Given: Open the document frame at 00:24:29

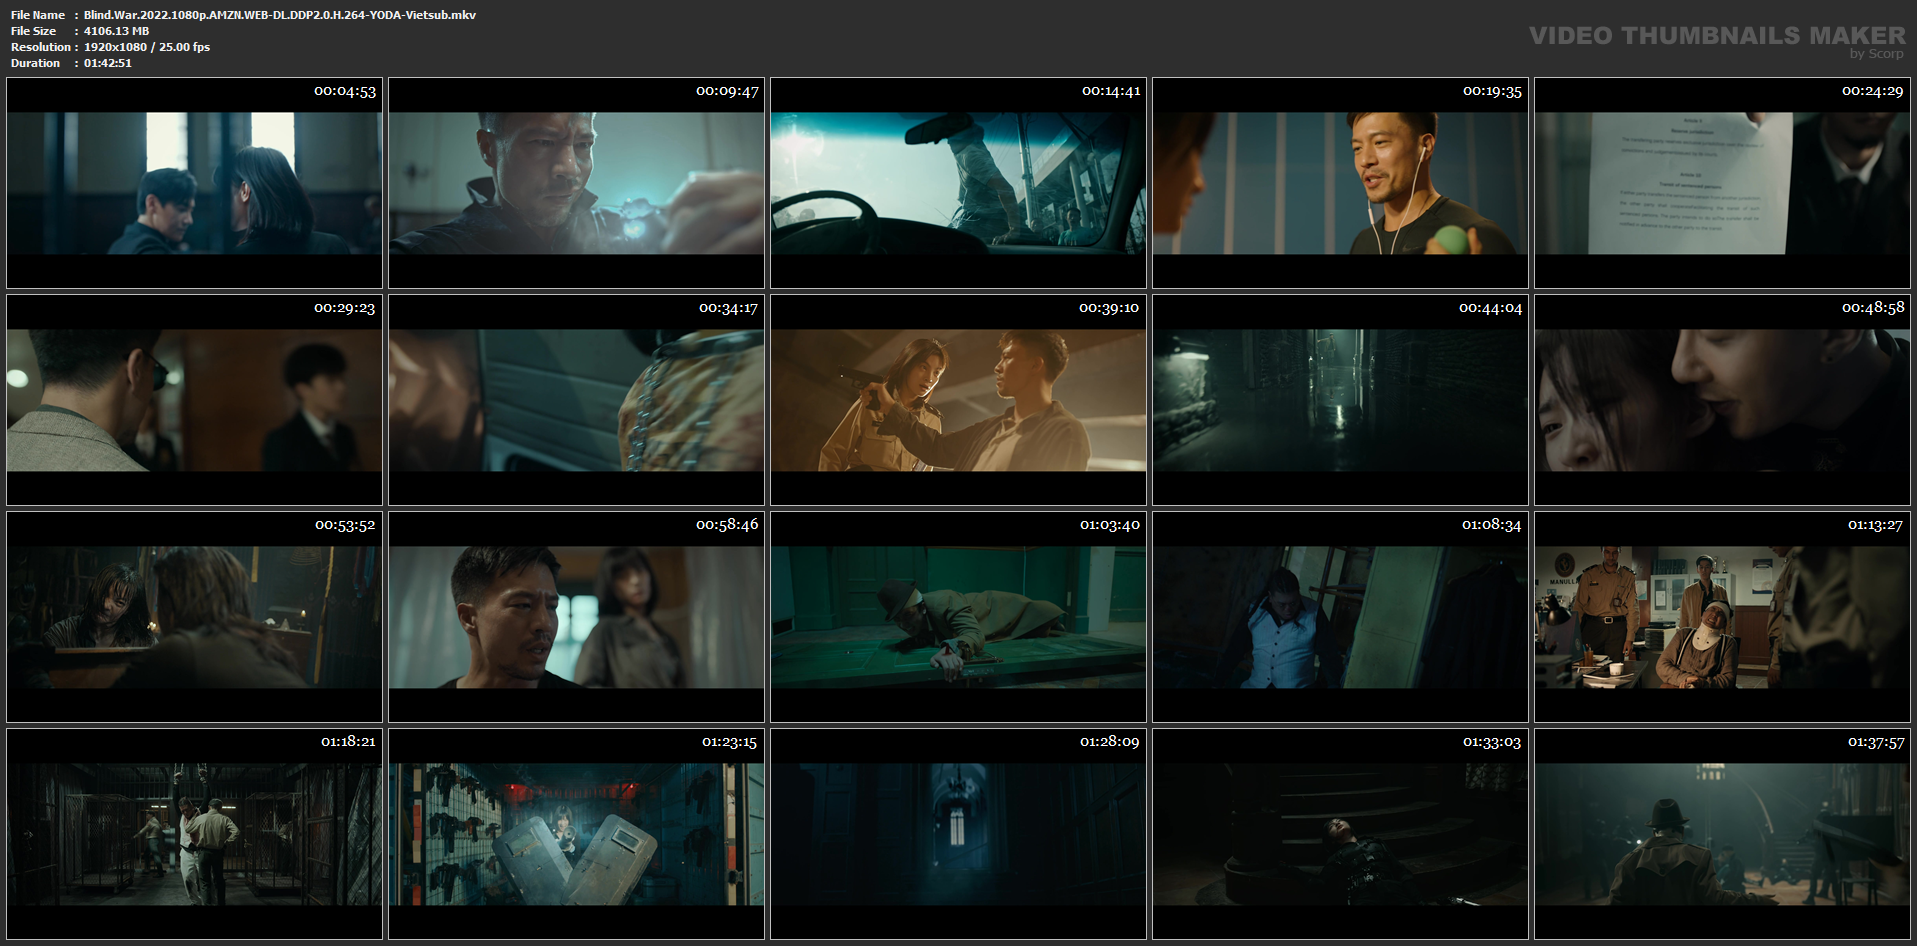Looking at the screenshot, I should (1722, 183).
